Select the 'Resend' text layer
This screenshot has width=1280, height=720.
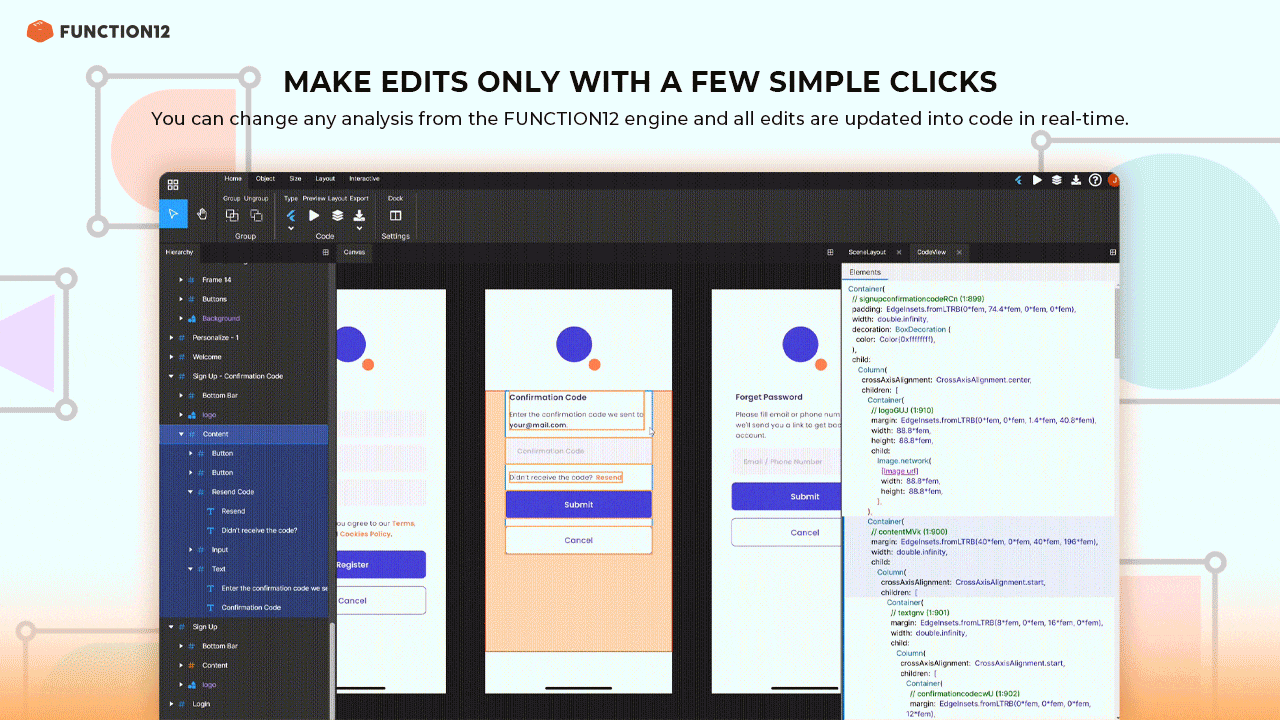coord(233,511)
